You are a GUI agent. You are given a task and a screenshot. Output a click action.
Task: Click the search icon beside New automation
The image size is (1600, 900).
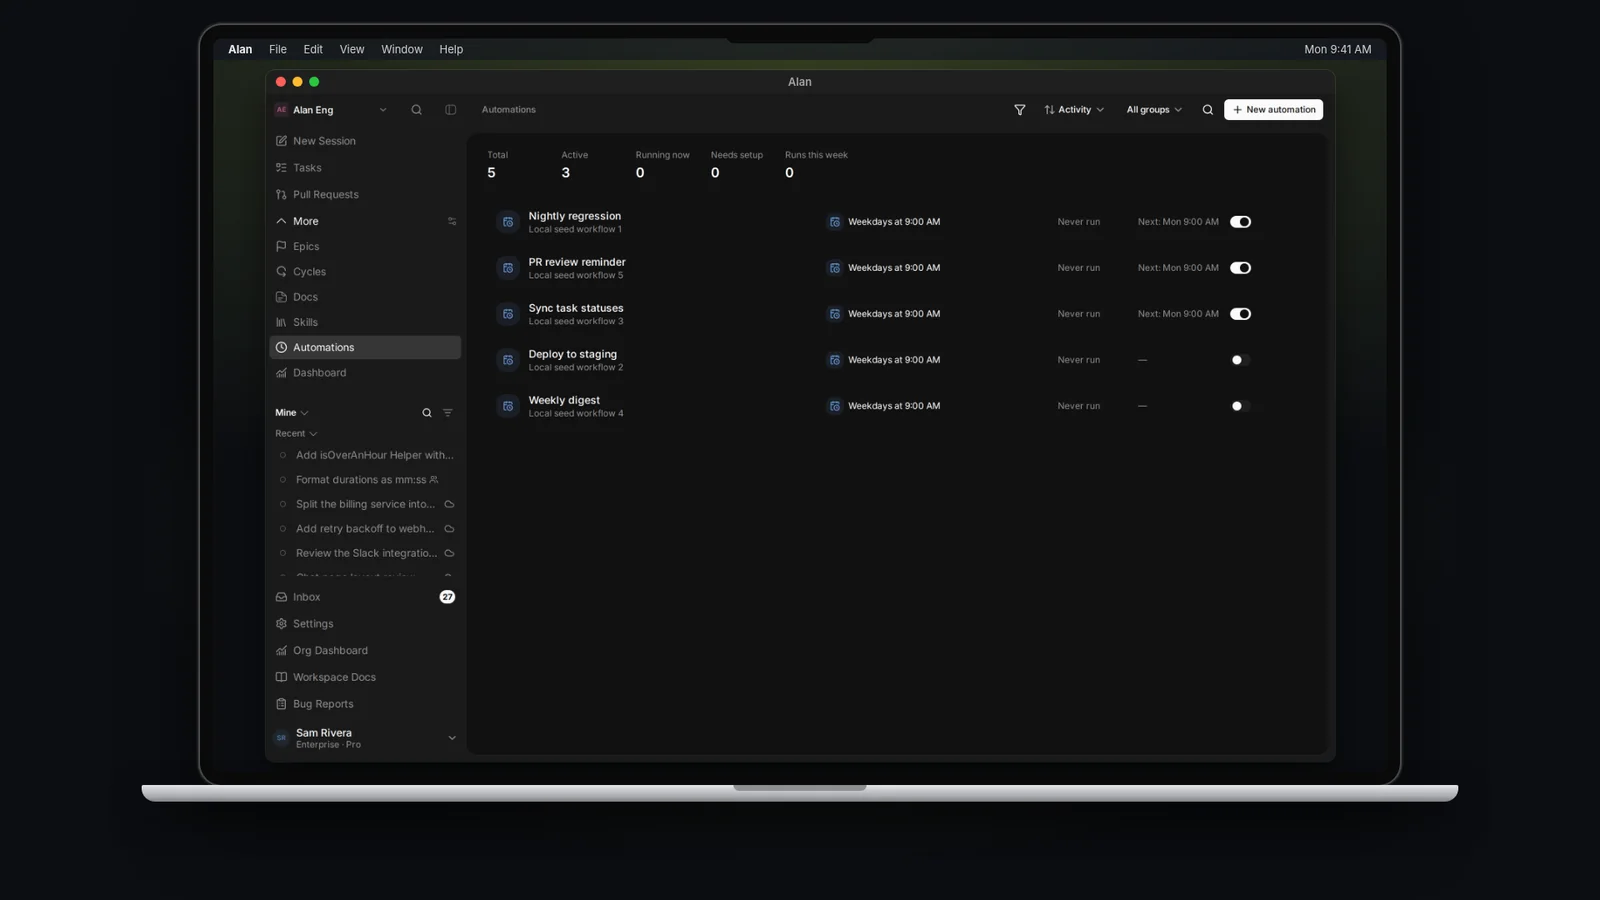(x=1207, y=110)
